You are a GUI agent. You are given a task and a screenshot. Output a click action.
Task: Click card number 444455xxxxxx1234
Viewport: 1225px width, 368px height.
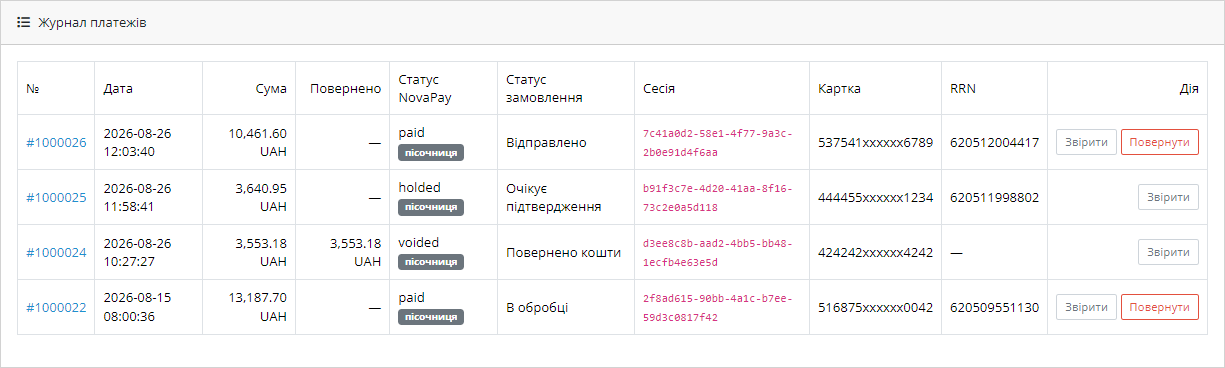pyautogui.click(x=875, y=198)
